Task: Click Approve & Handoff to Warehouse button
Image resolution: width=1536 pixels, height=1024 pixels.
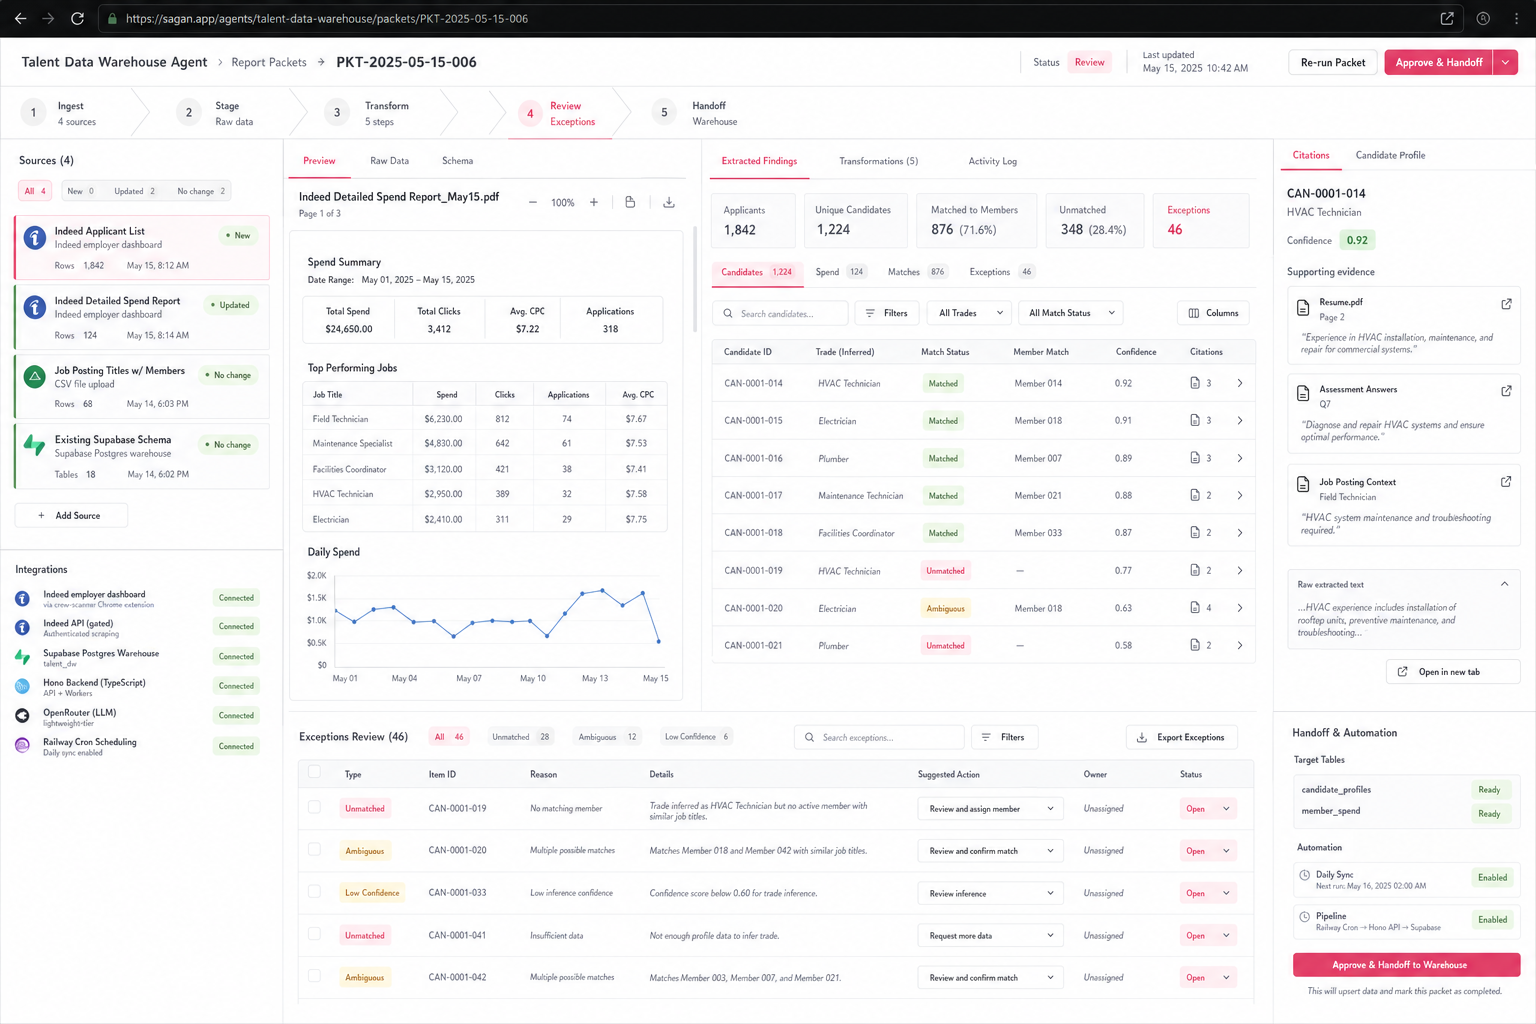Action: click(1406, 965)
